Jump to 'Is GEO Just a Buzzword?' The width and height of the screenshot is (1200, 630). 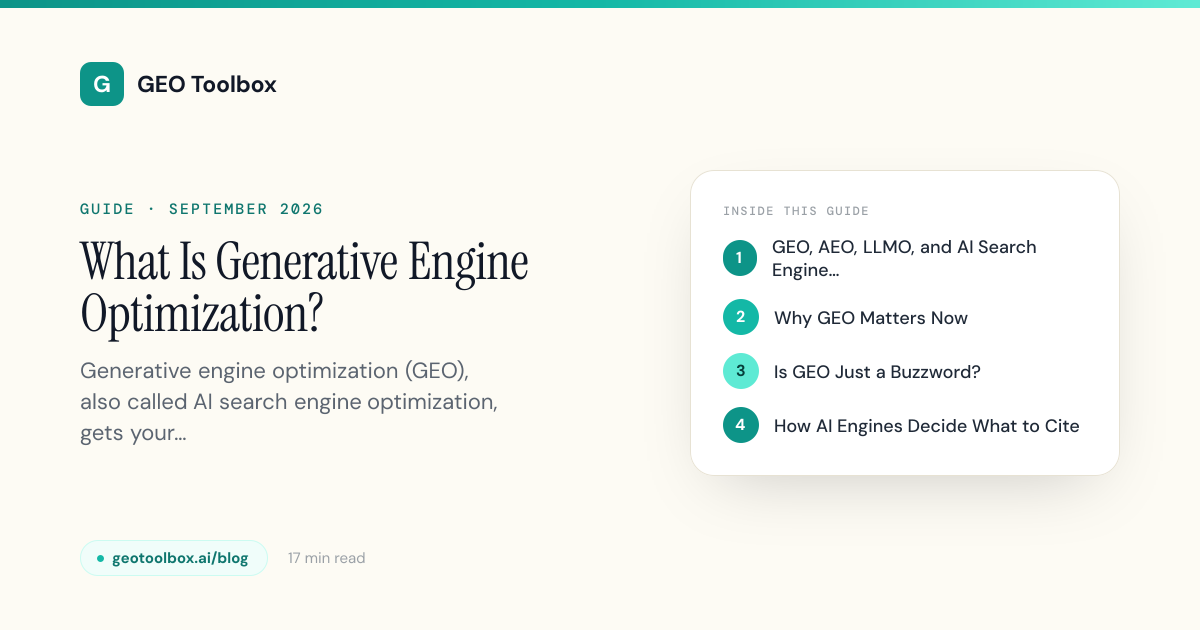(877, 372)
